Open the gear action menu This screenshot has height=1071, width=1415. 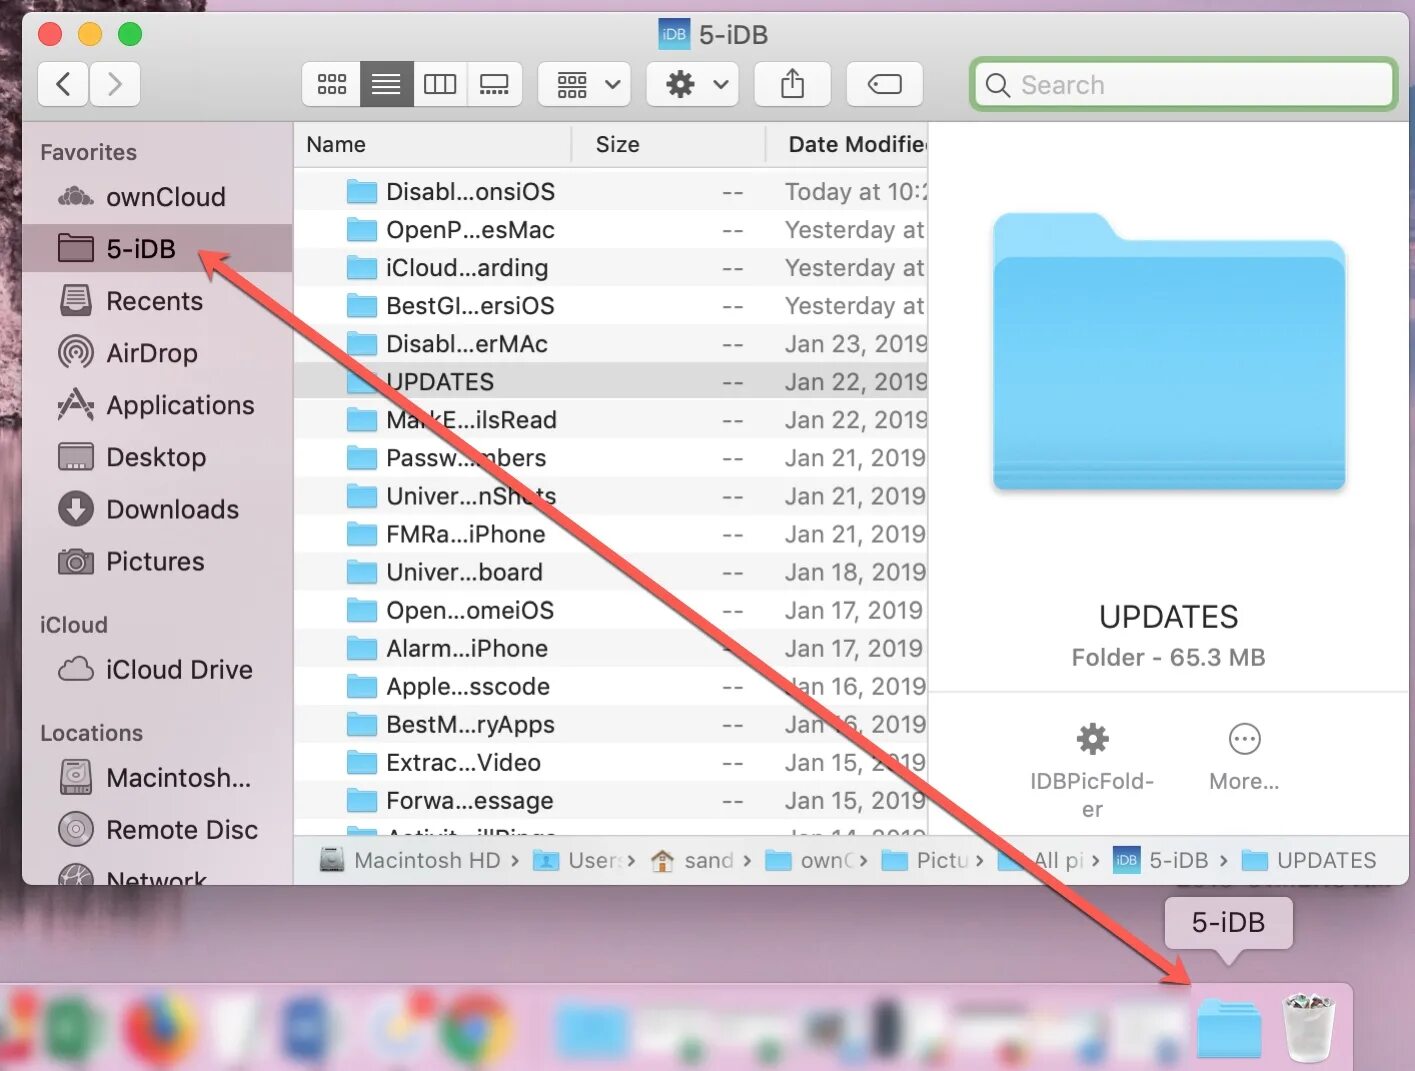click(x=693, y=84)
